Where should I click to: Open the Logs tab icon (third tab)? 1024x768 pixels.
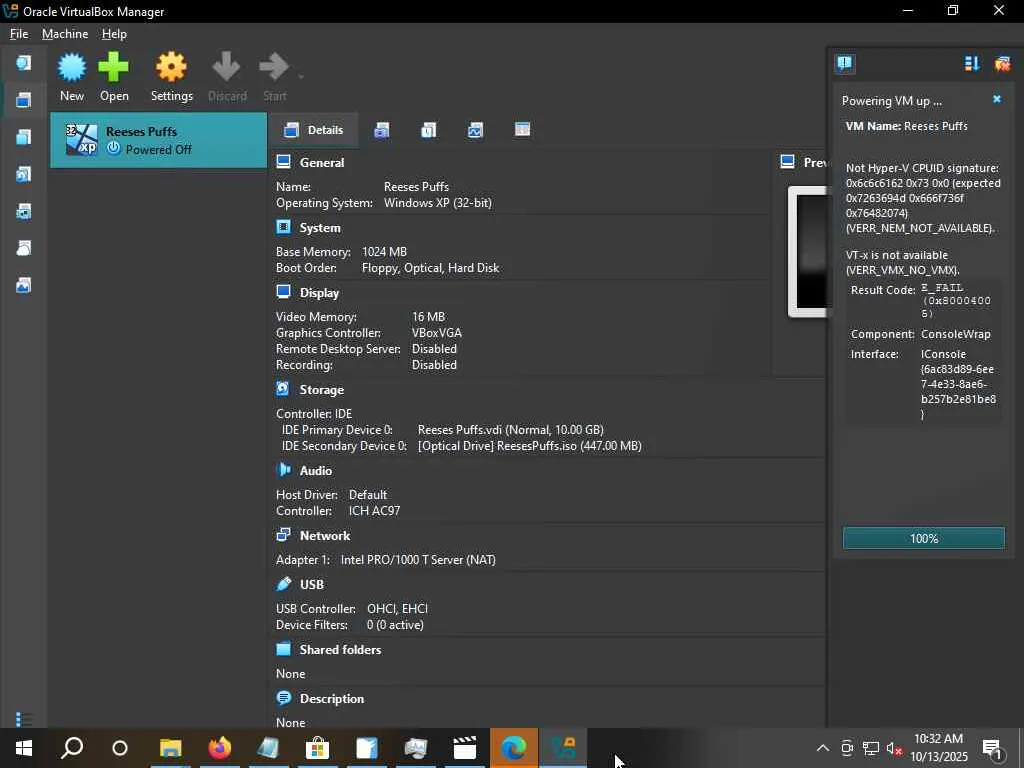428,130
